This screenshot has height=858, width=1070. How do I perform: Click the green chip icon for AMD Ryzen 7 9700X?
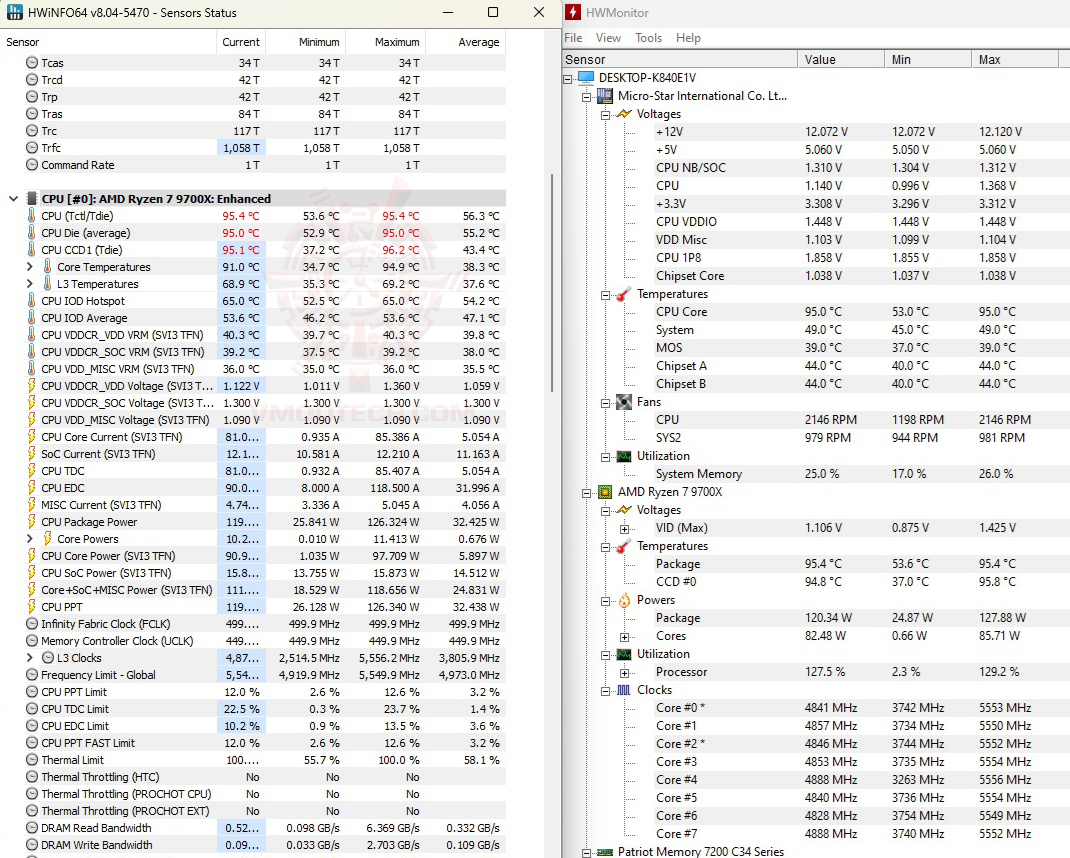pos(605,492)
